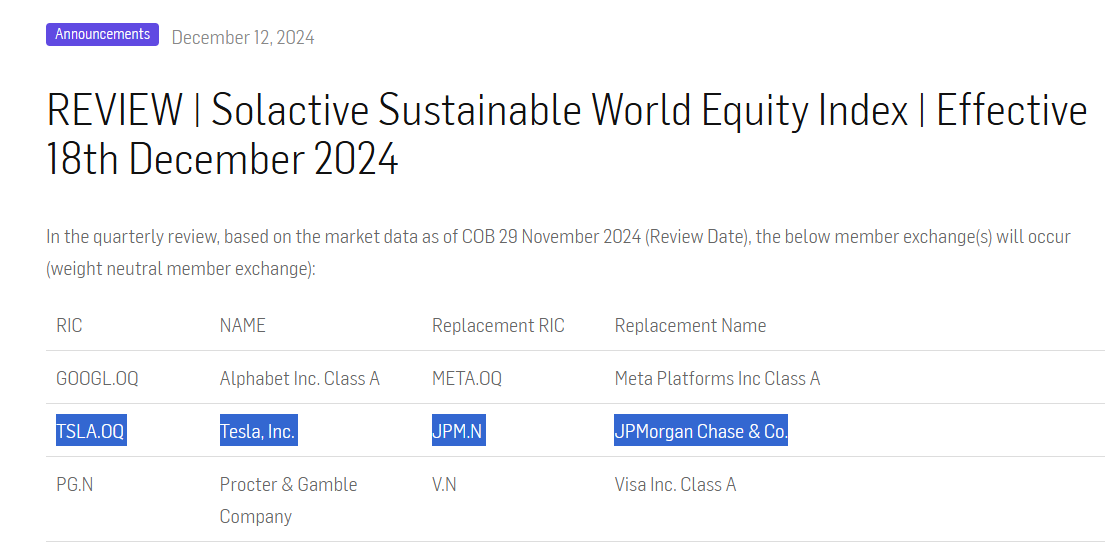Click the Alphabet Inc. Class A cell
Screen dimensions: 1119x545
[x=300, y=378]
